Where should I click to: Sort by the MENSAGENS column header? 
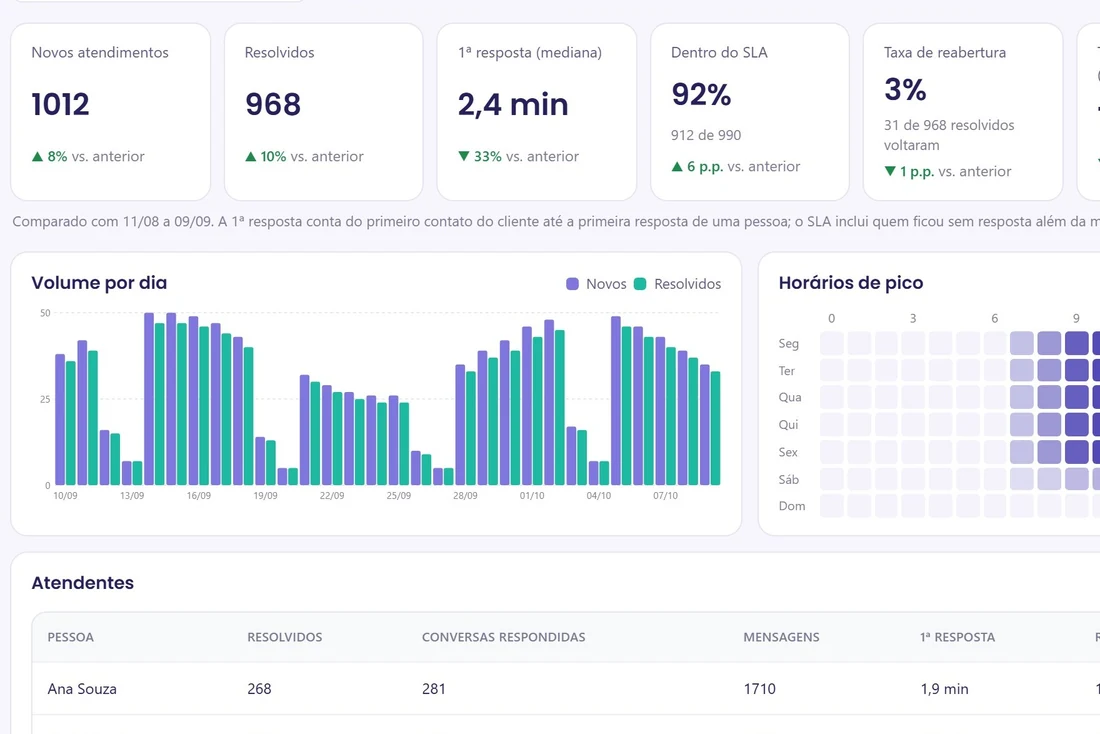(782, 637)
